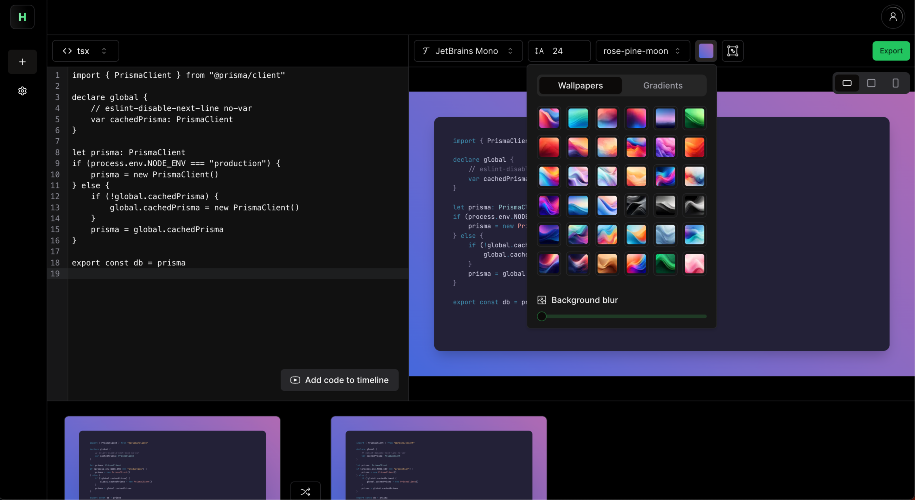Select the square aspect ratio icon
915x500 pixels.
[x=871, y=83]
